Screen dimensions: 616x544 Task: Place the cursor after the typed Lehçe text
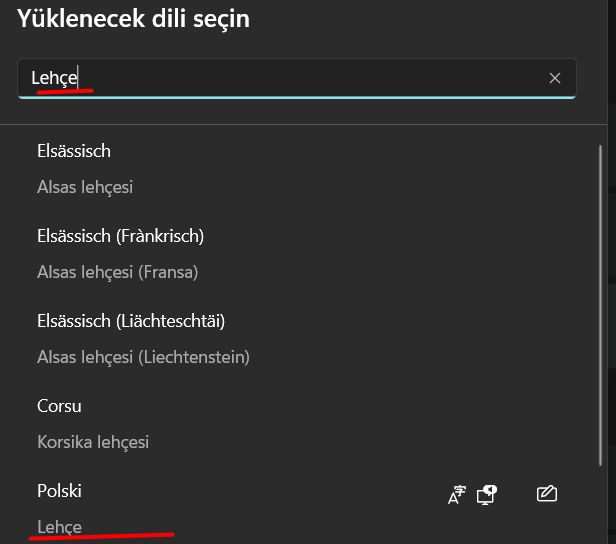[x=78, y=77]
